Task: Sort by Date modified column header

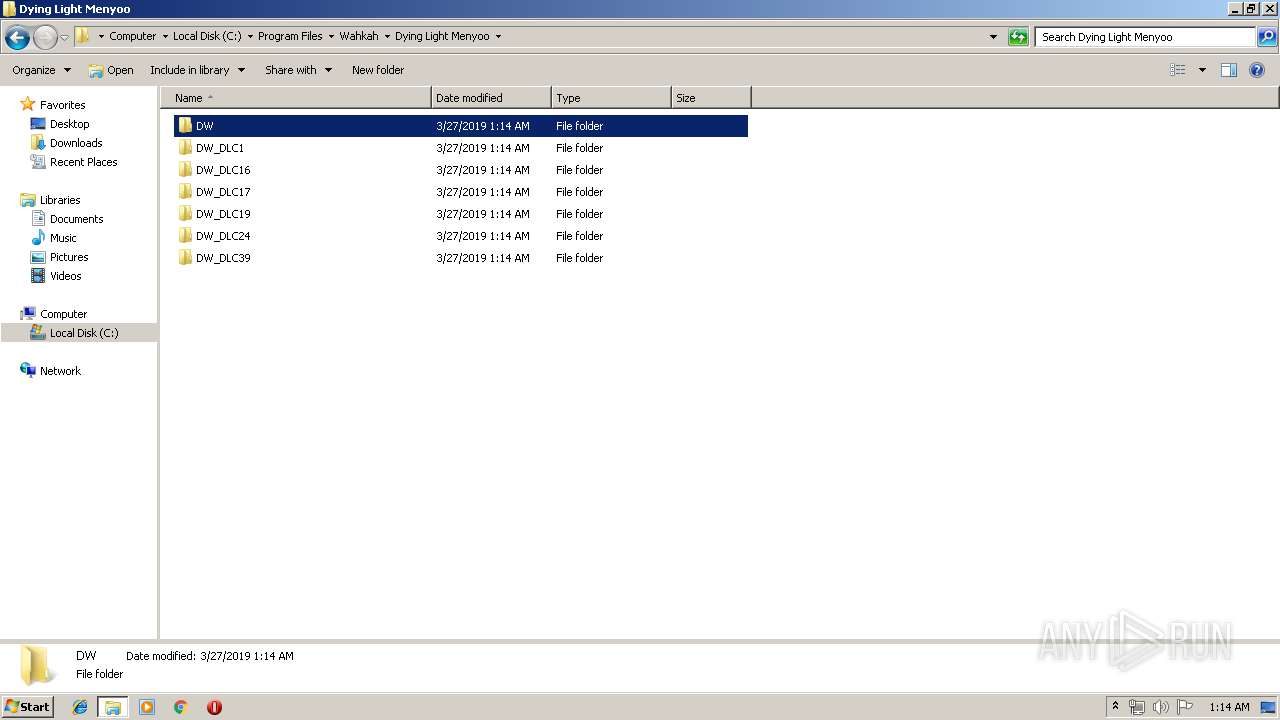Action: 491,98
